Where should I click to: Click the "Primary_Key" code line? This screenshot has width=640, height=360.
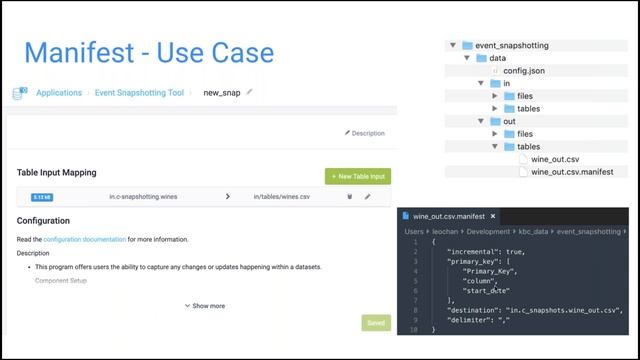[x=490, y=271]
